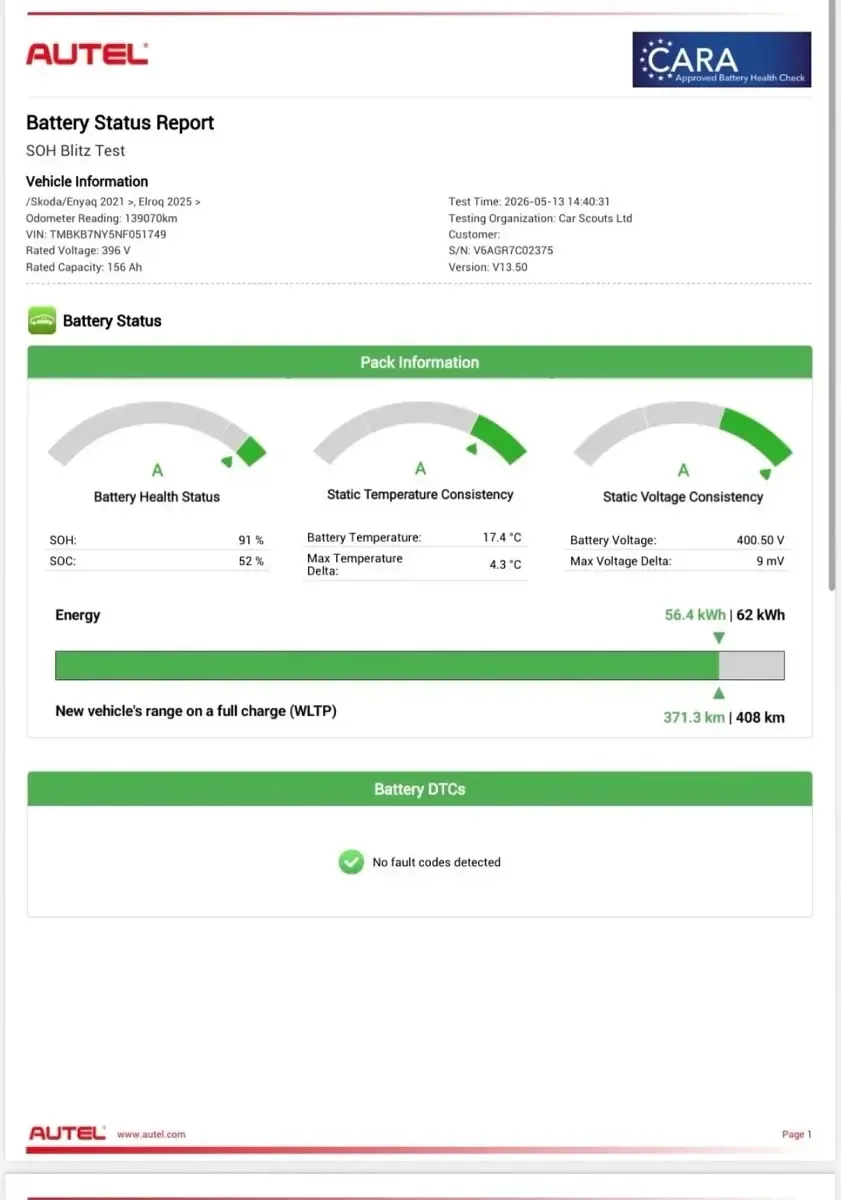The height and width of the screenshot is (1200, 841).
Task: Click the Static Temperature Consistency gauge
Action: (420, 433)
